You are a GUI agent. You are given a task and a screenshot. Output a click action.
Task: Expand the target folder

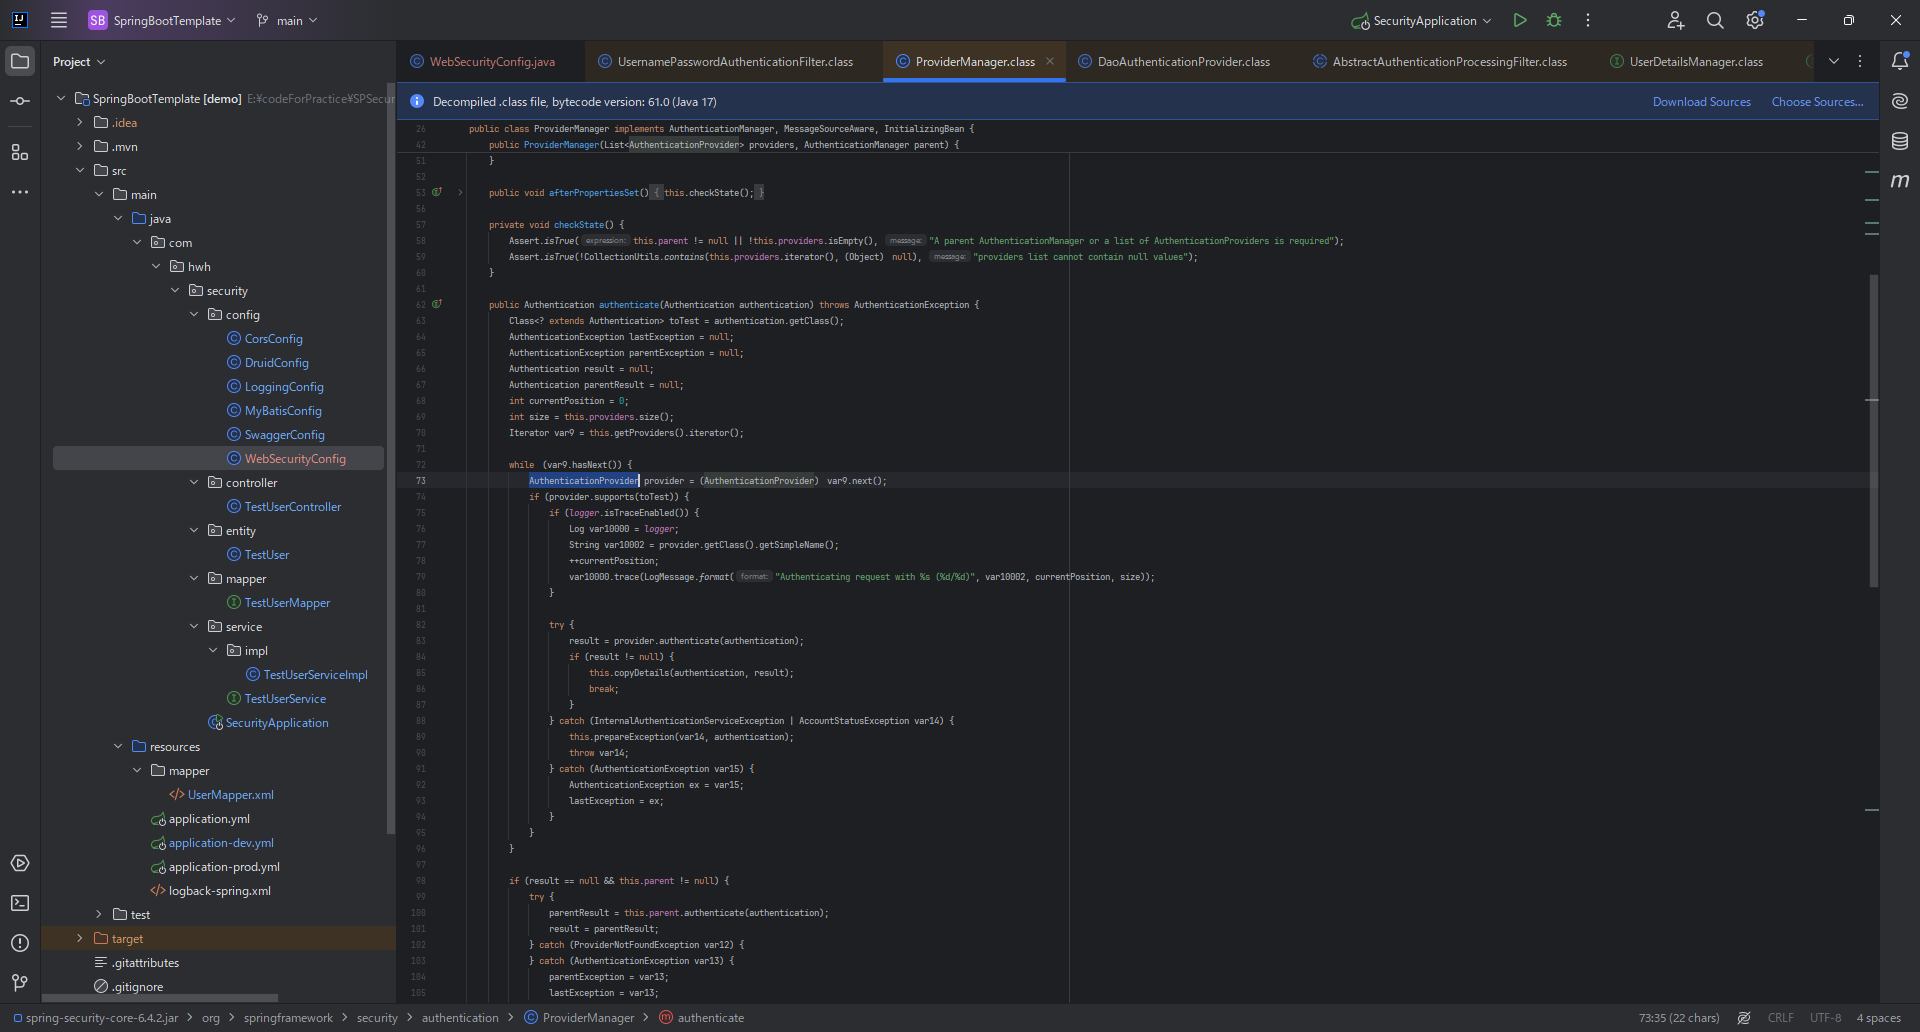(x=80, y=938)
